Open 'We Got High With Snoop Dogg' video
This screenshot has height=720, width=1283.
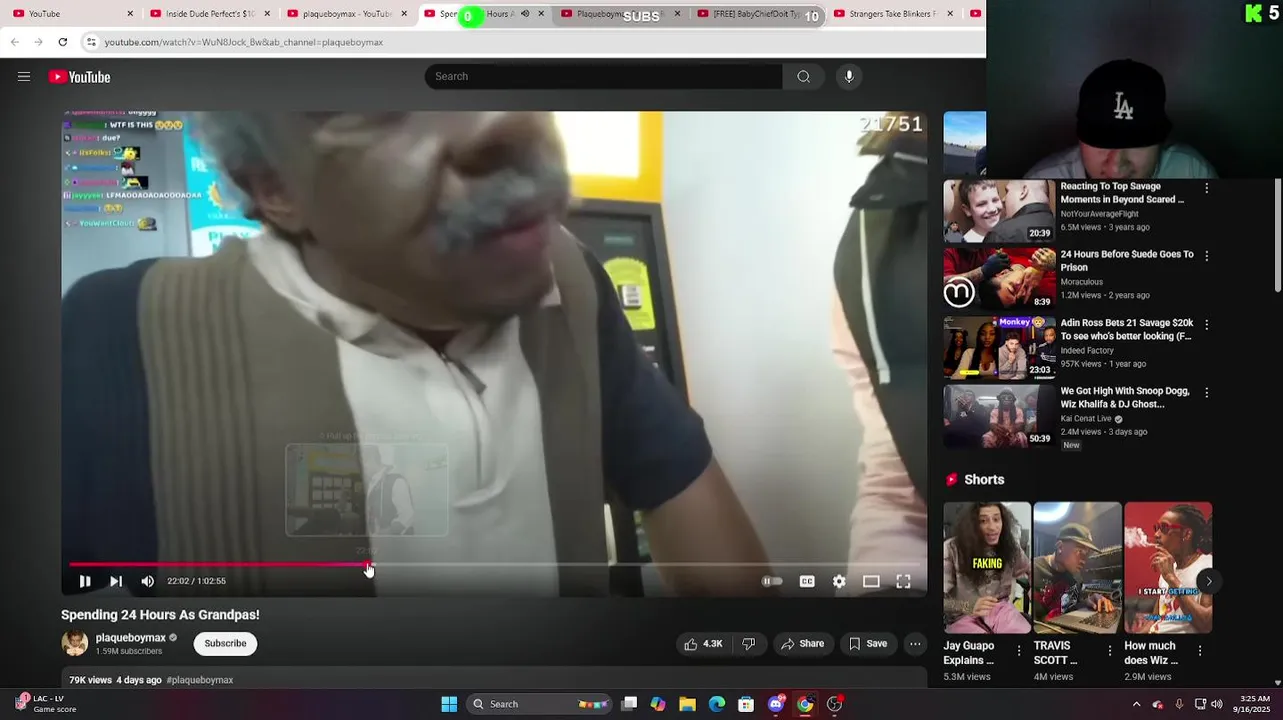click(1125, 397)
